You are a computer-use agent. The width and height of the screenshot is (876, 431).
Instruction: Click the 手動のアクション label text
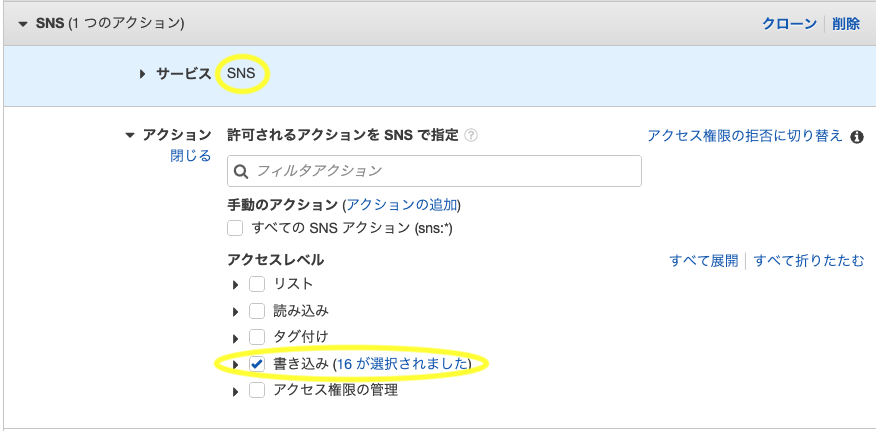tap(283, 205)
